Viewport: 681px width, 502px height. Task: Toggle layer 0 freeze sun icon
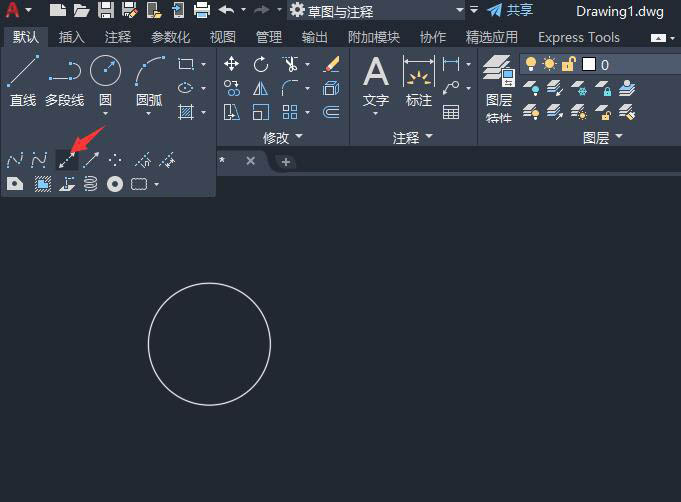[x=549, y=64]
